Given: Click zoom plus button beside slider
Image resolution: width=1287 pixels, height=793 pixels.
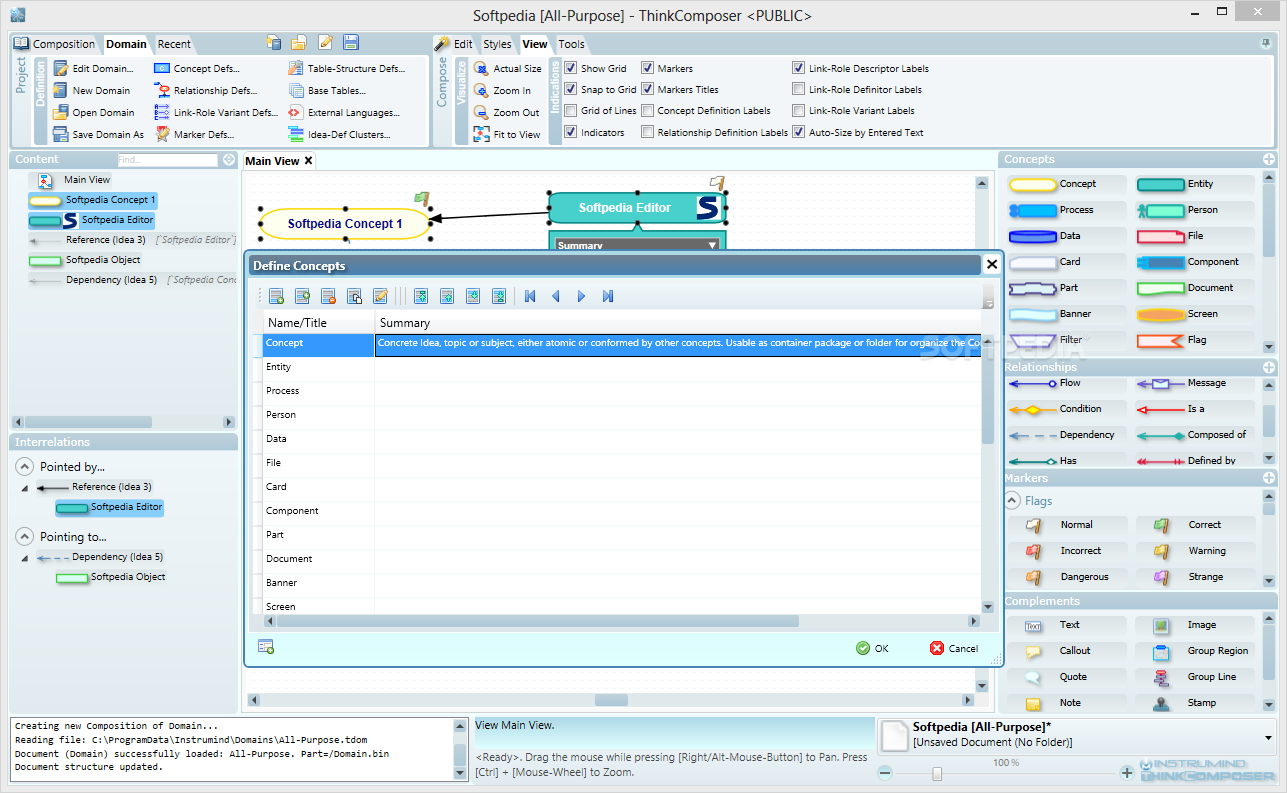Looking at the screenshot, I should pyautogui.click(x=1127, y=773).
